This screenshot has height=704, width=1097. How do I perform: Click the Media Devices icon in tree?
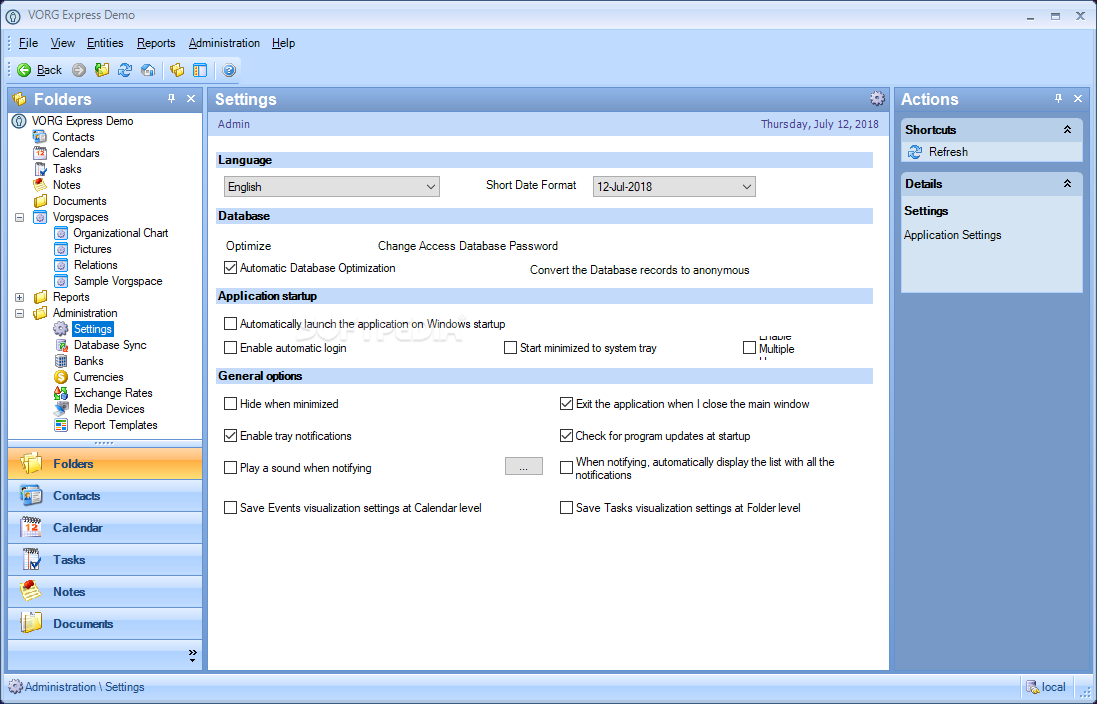62,409
